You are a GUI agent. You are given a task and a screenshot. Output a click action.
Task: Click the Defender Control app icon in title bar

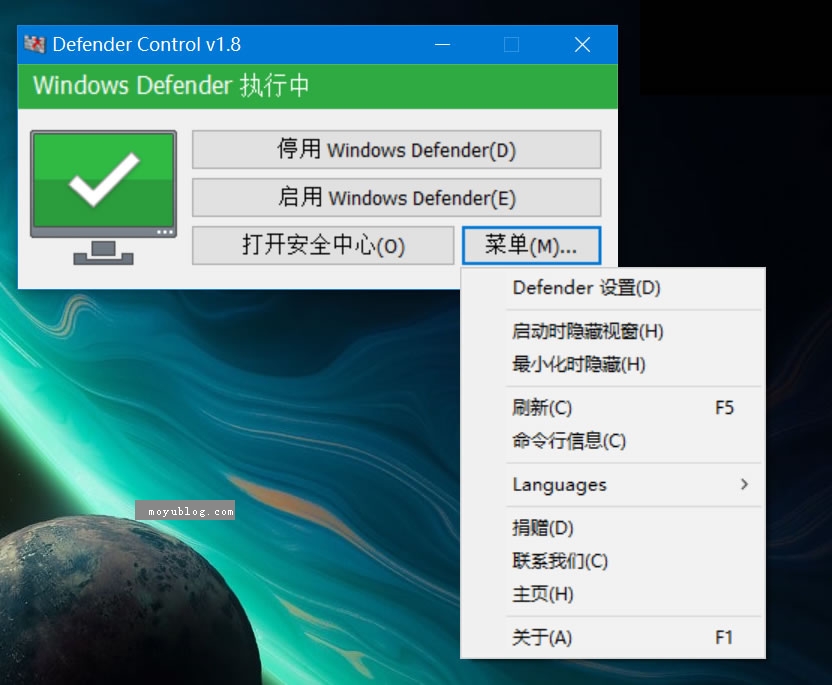pyautogui.click(x=35, y=44)
